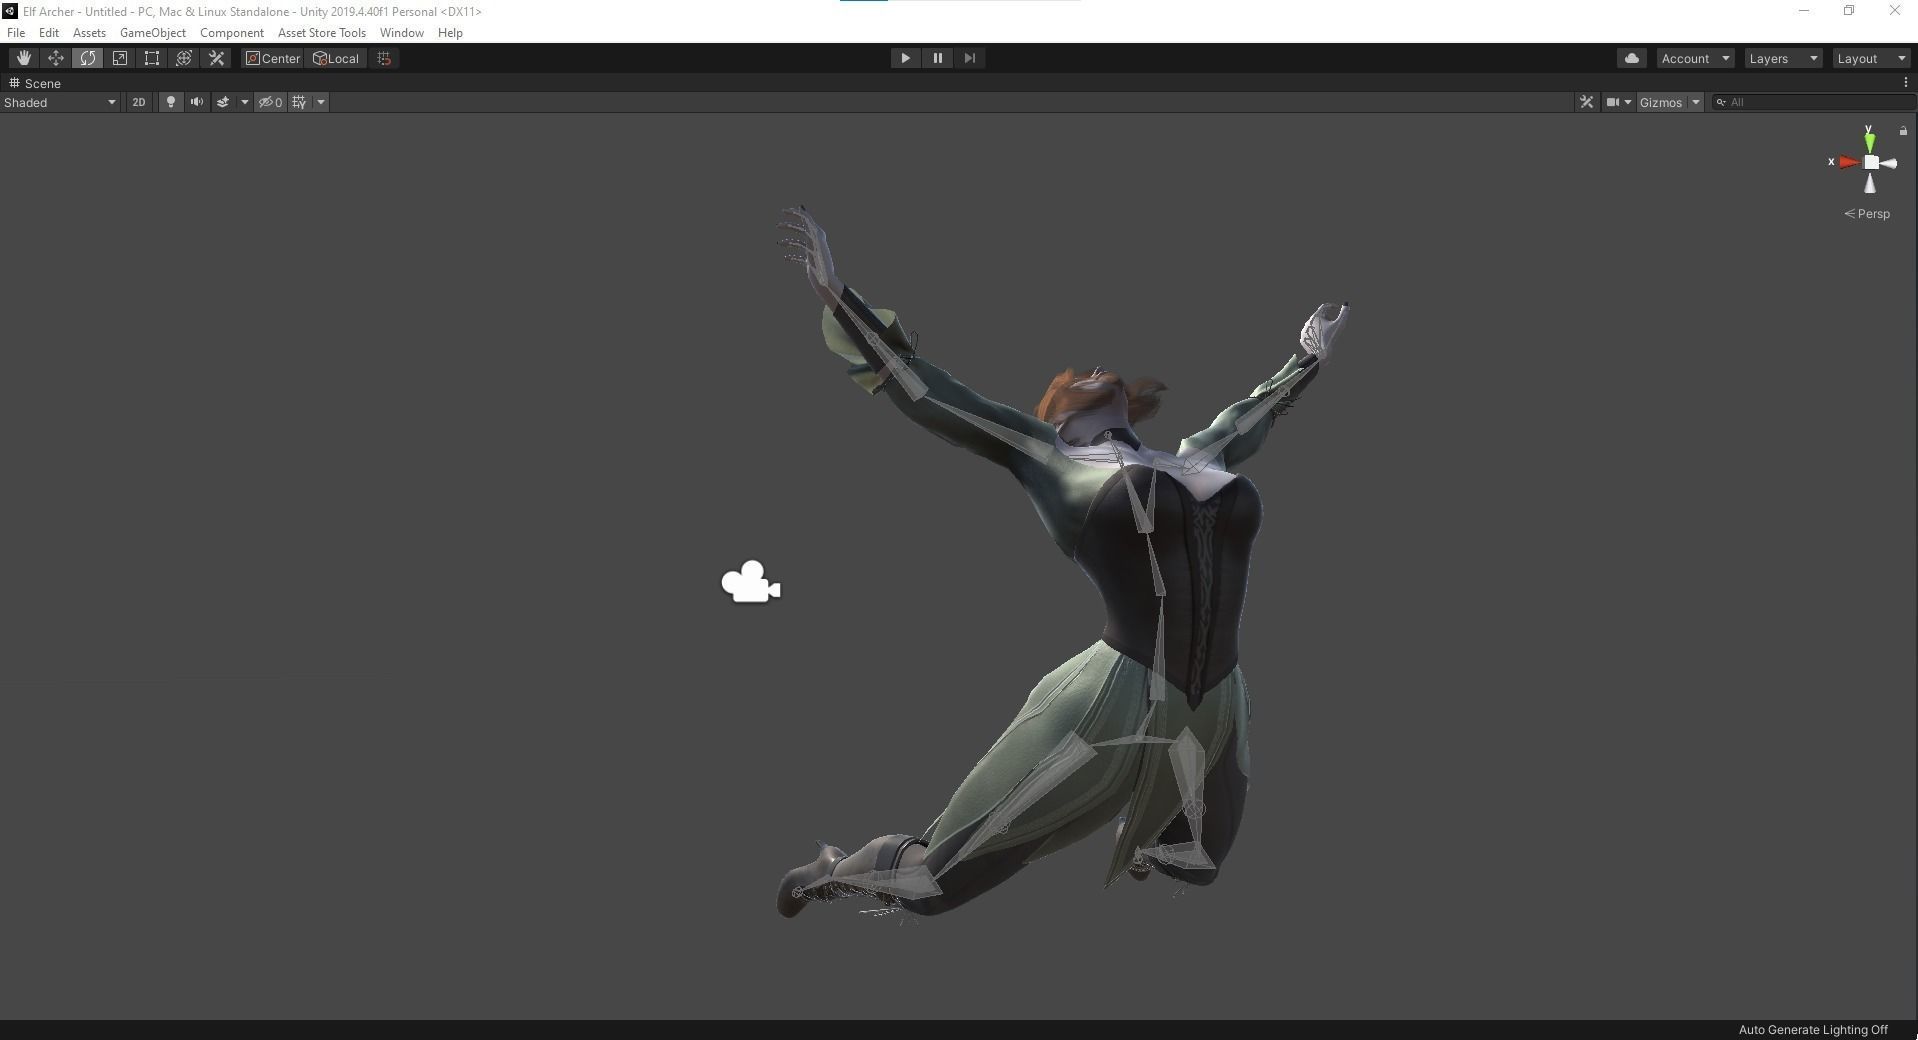Toggle hidden objects visibility counter

pos(270,102)
